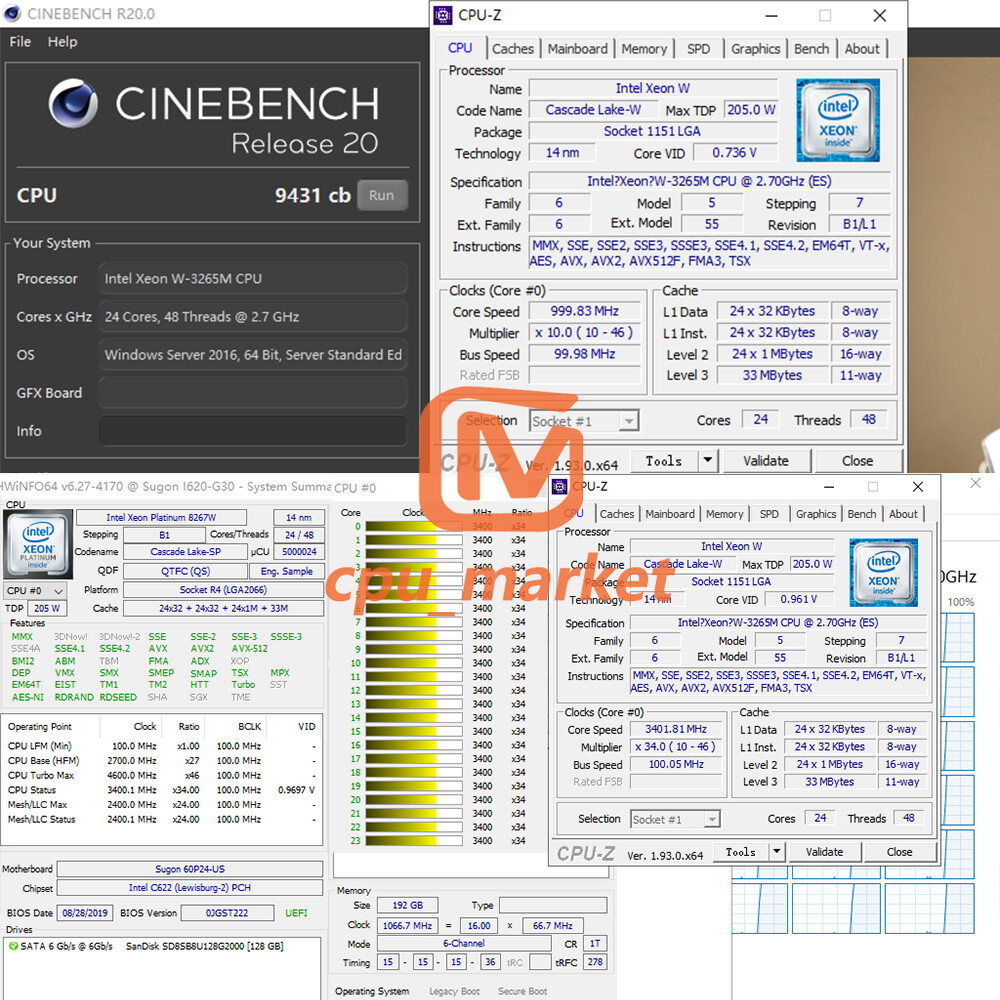Click QTFC (QS) QDF field in HWiNFO

[x=185, y=571]
